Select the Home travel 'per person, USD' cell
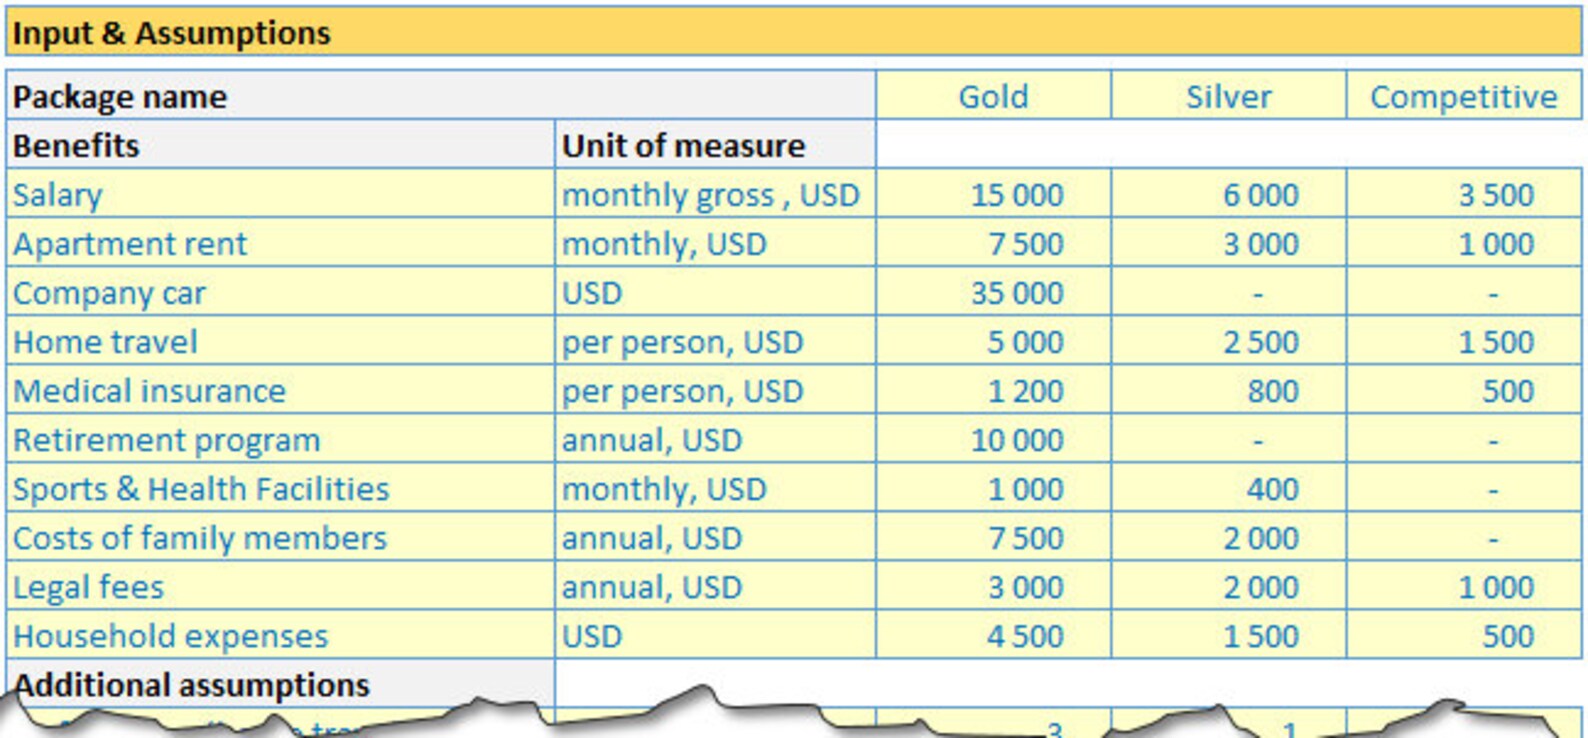Screen dimensions: 1588x738 715,341
